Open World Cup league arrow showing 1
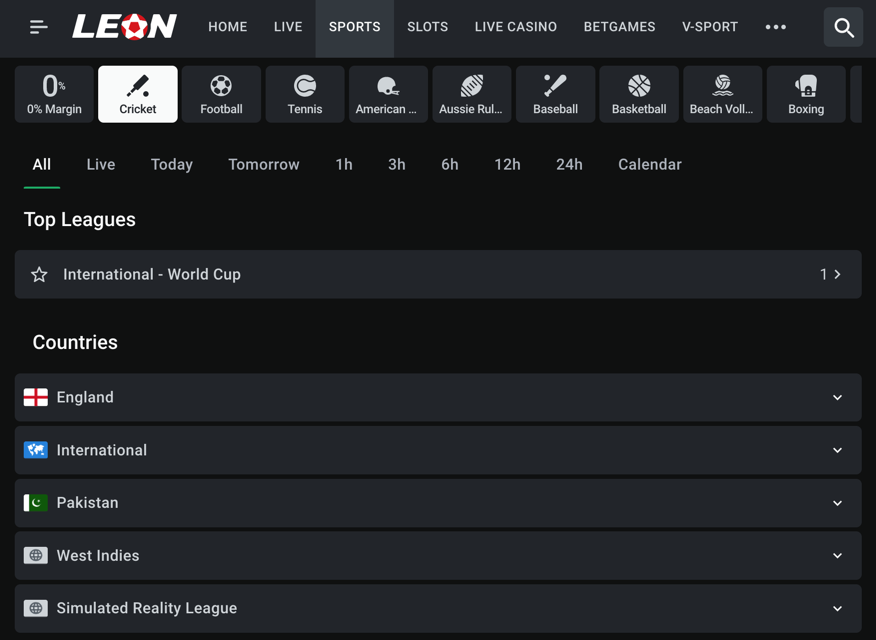 pyautogui.click(x=830, y=274)
